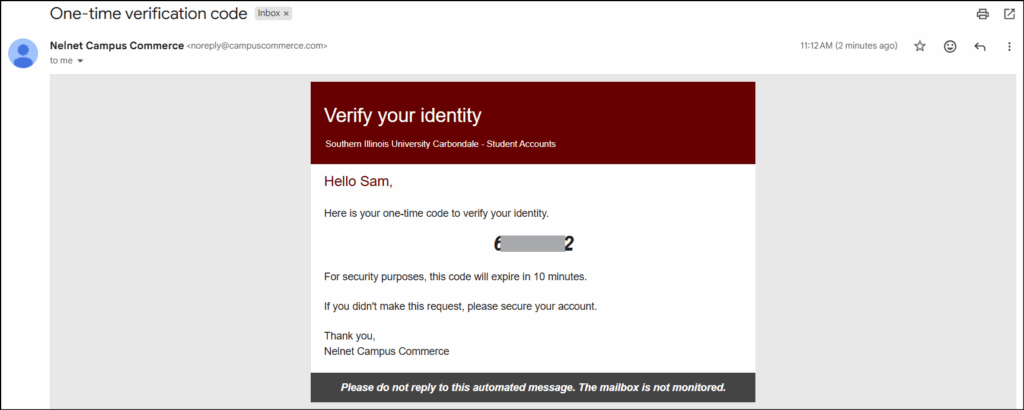The height and width of the screenshot is (410, 1024).
Task: Click the Inbox label tag
Action: (x=268, y=14)
